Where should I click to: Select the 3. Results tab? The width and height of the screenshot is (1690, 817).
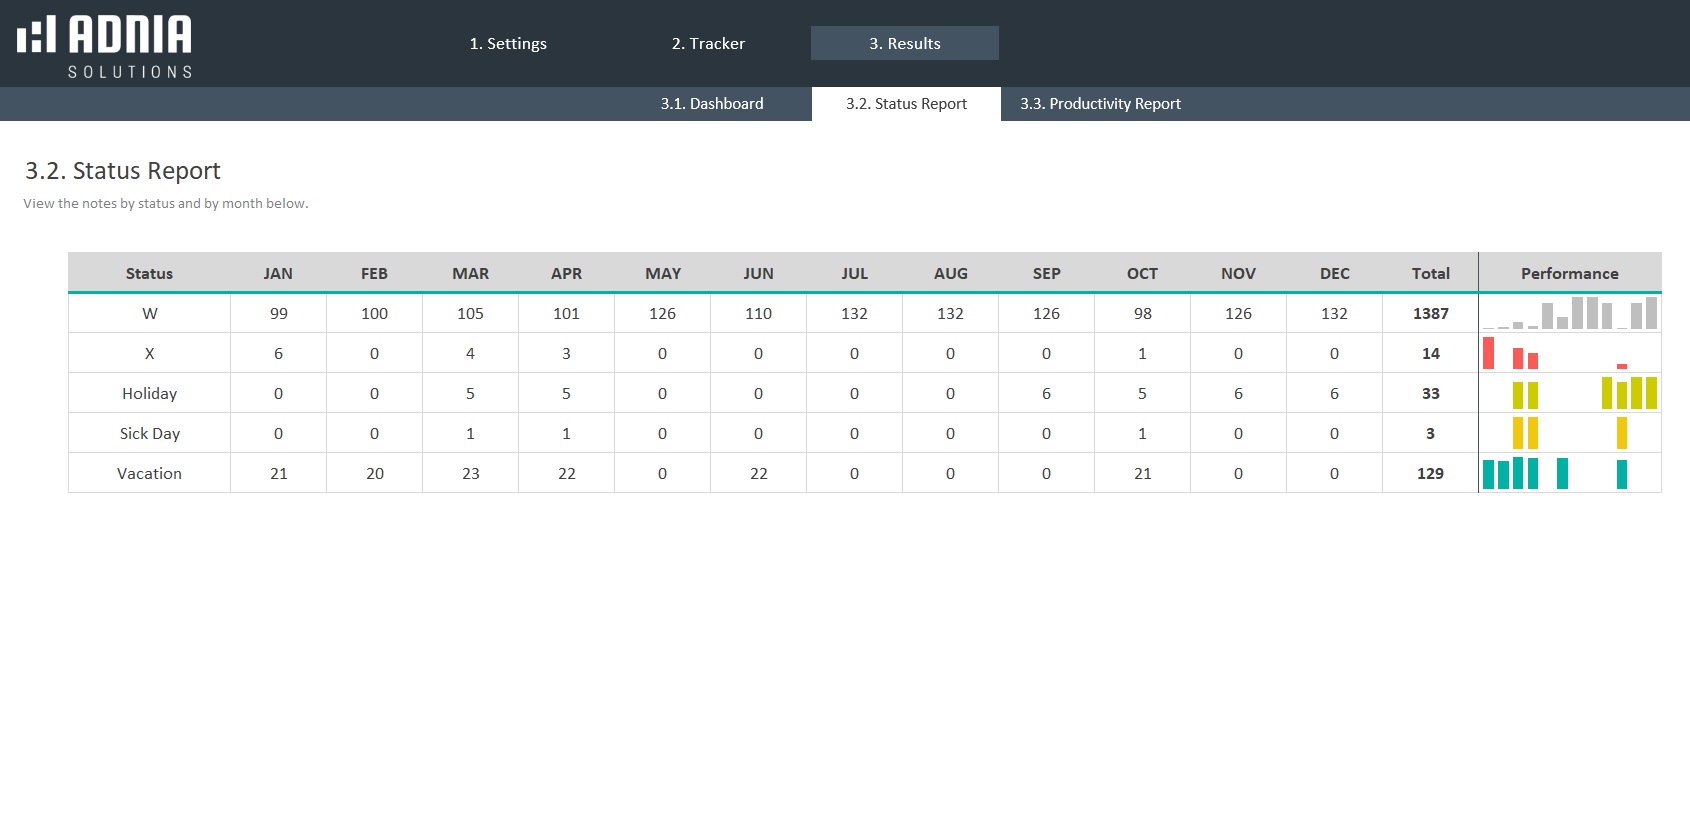tap(904, 43)
